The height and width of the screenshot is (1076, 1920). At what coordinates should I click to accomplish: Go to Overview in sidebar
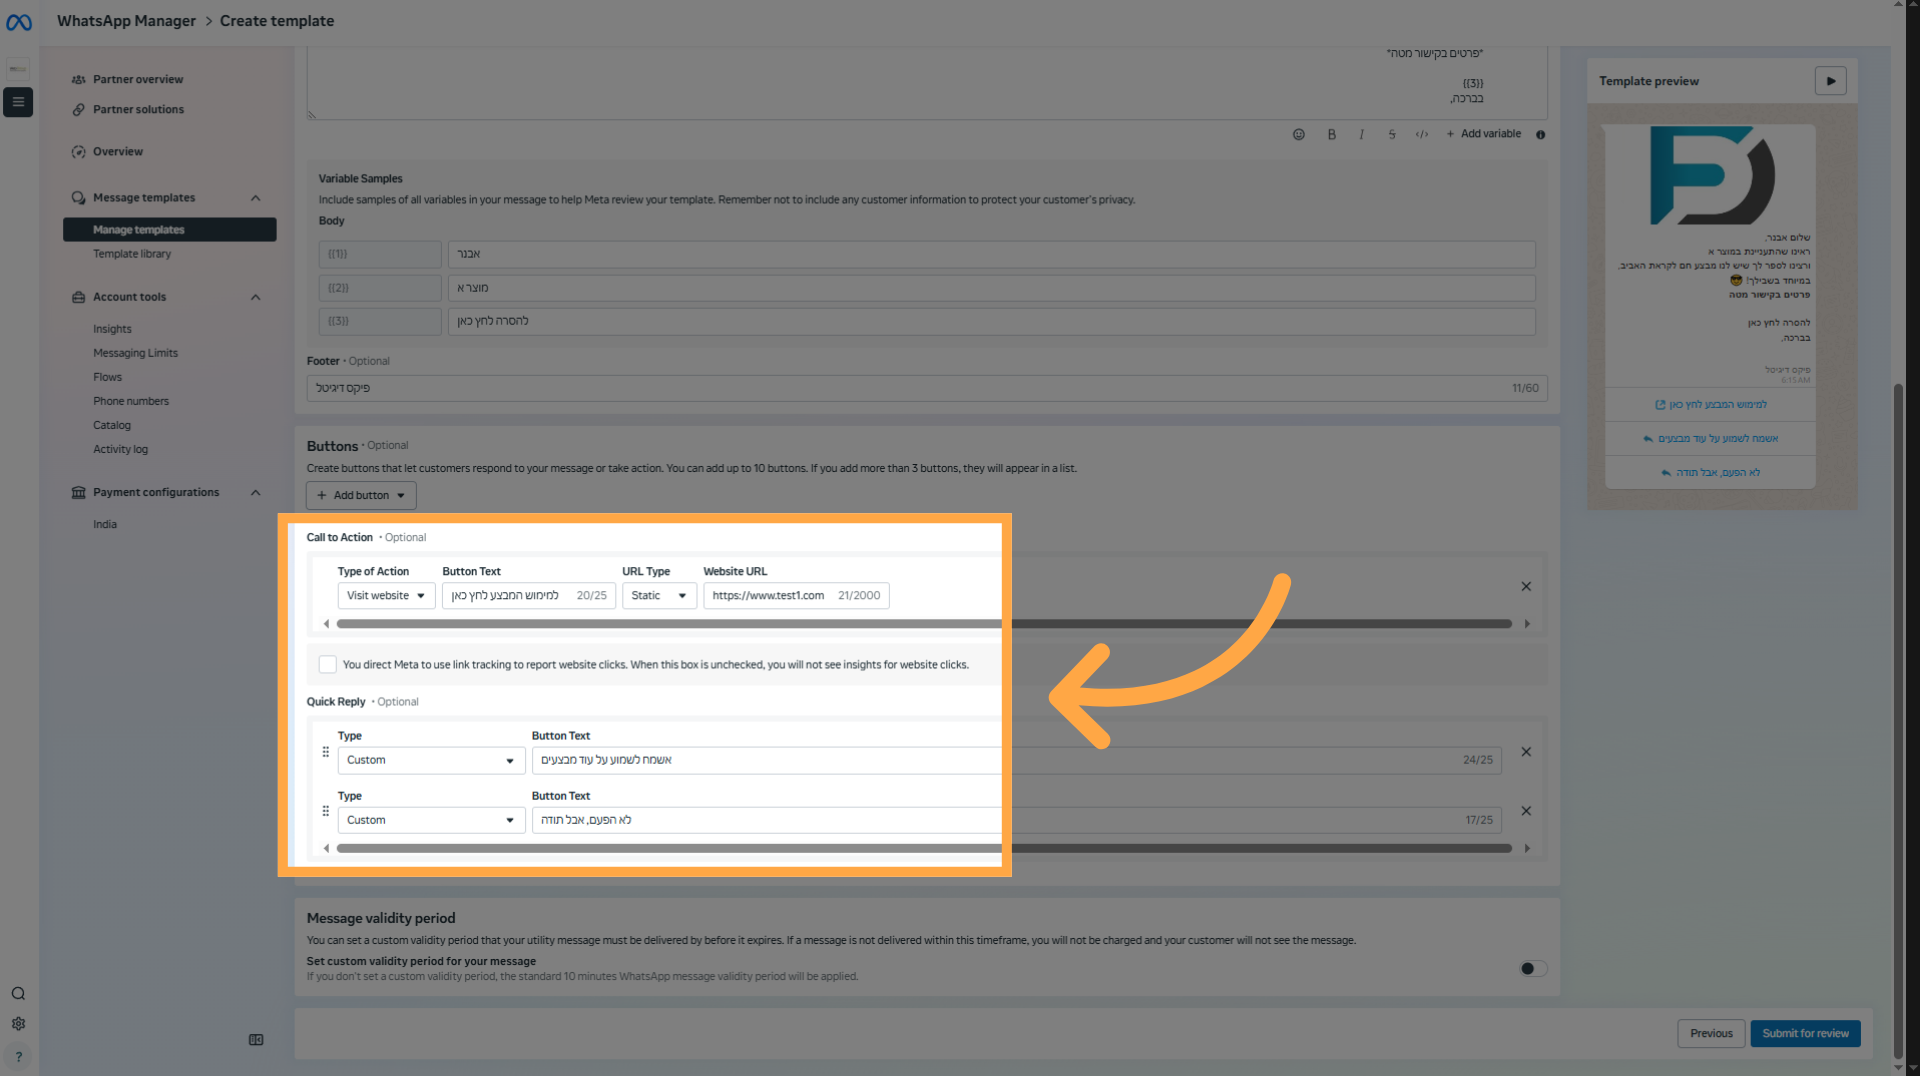(x=118, y=152)
